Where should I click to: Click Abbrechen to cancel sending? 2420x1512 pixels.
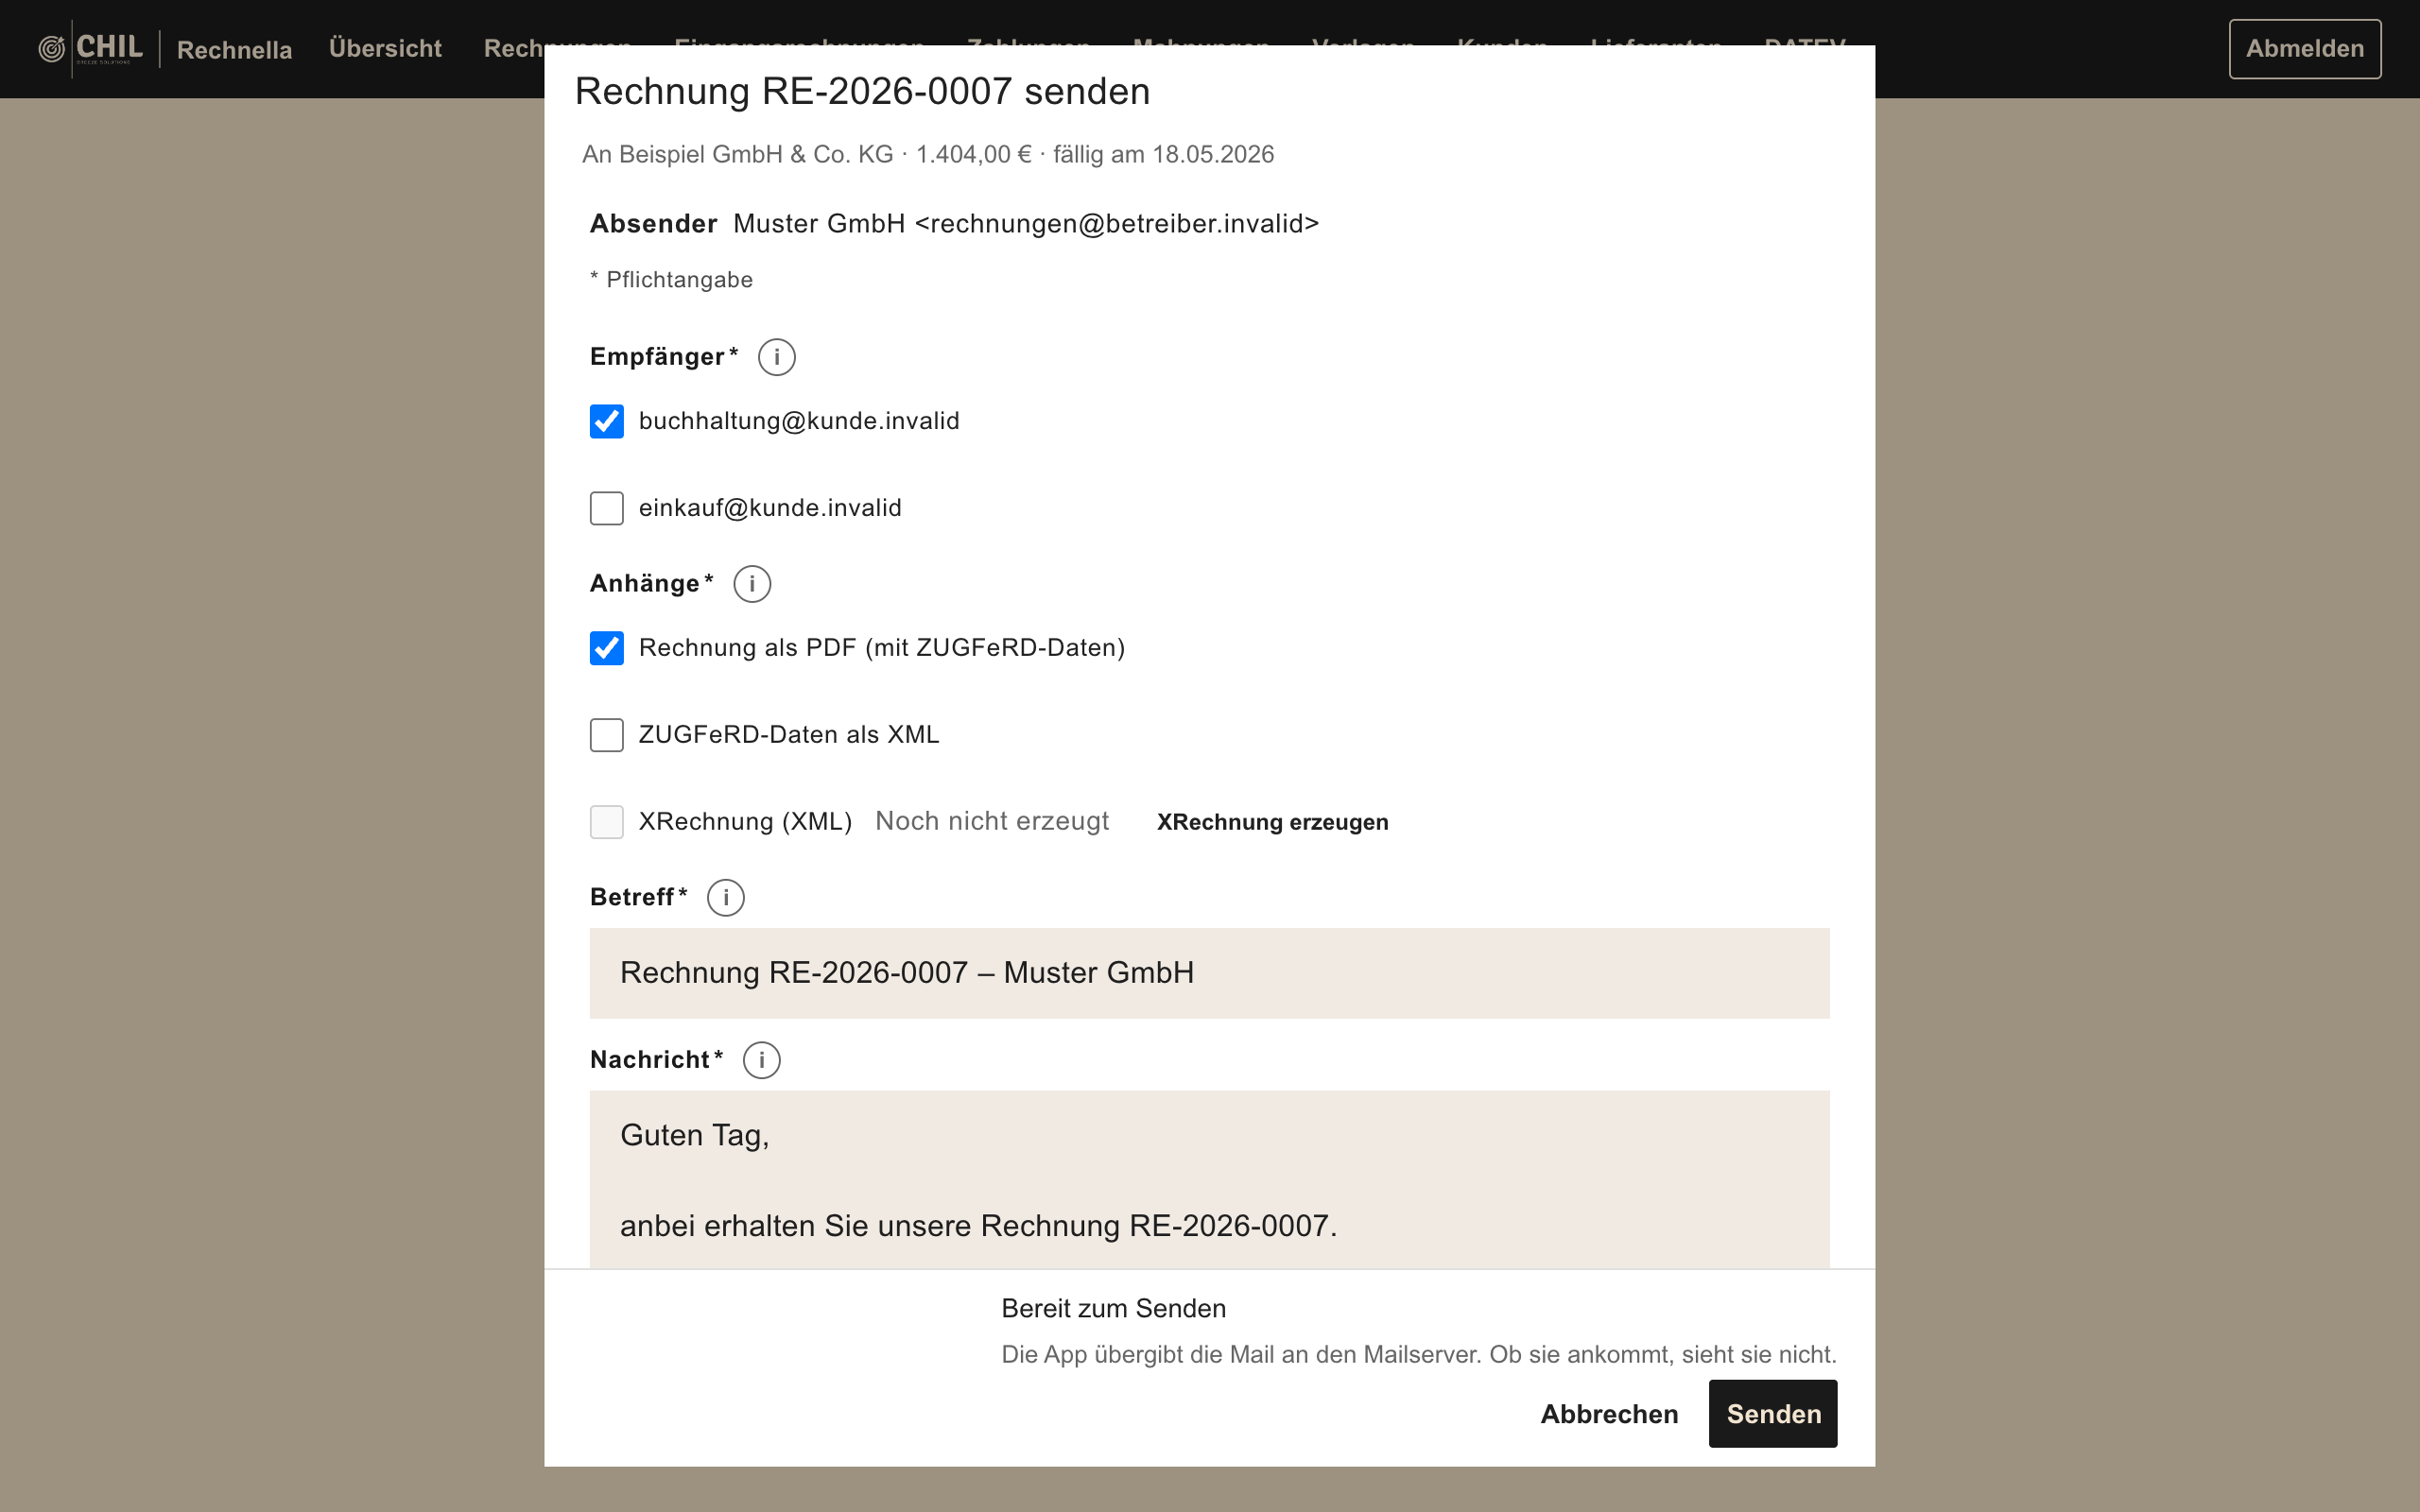coord(1609,1414)
